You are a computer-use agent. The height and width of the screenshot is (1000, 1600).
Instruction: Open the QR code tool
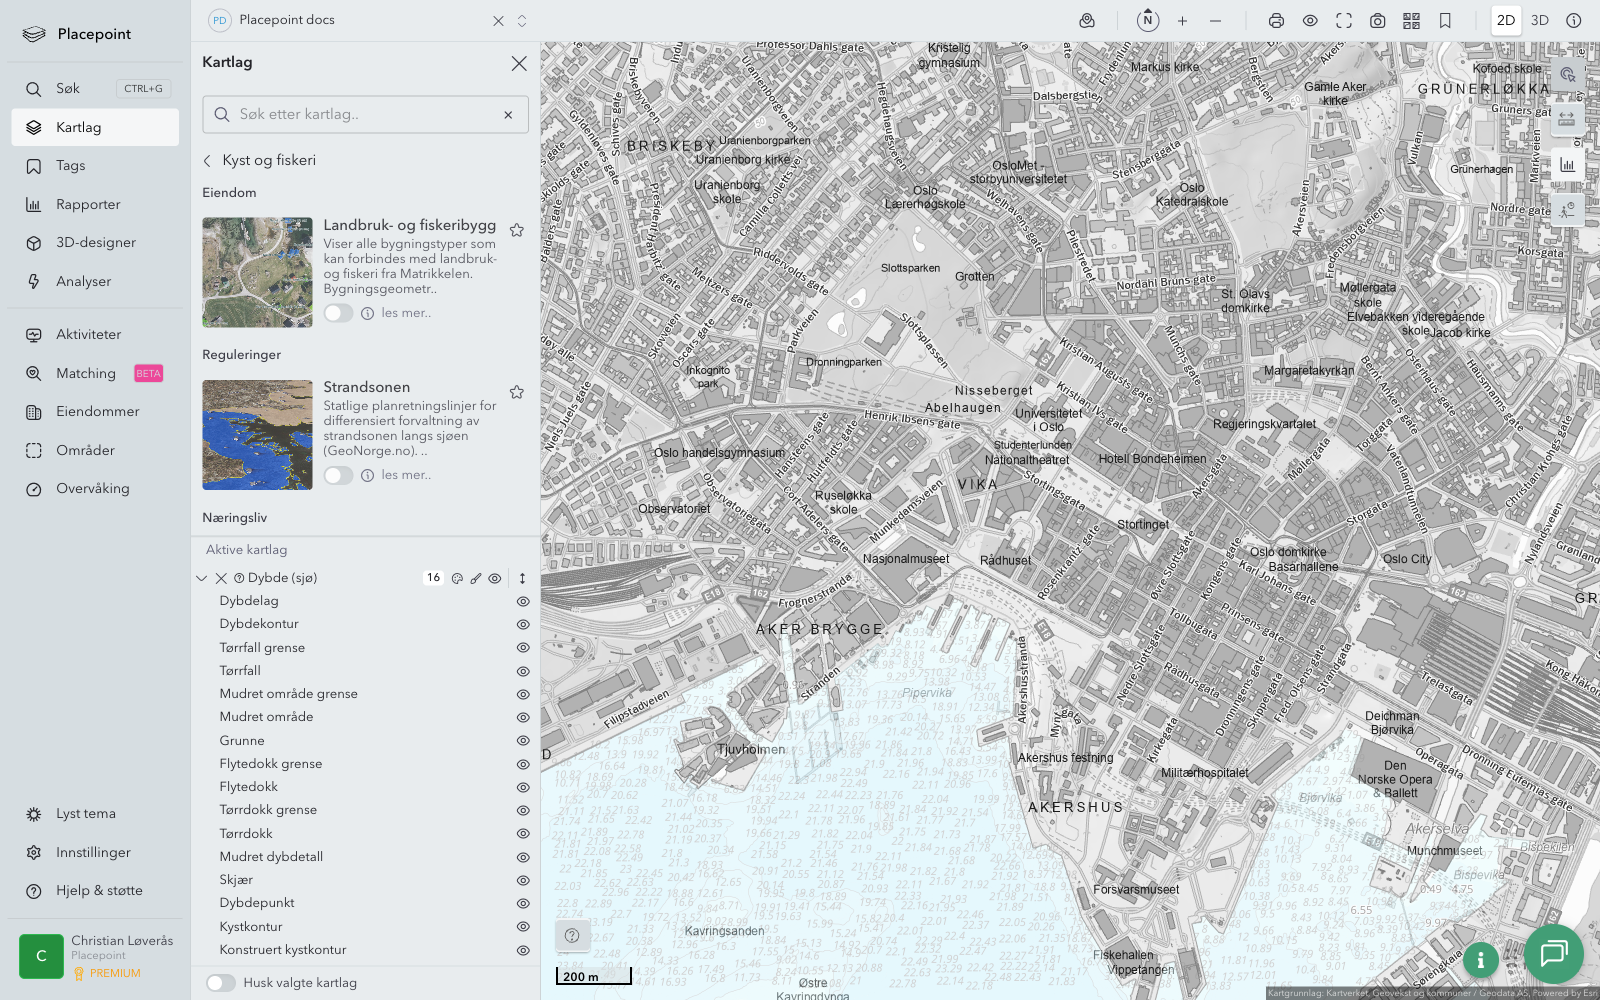click(x=1411, y=21)
